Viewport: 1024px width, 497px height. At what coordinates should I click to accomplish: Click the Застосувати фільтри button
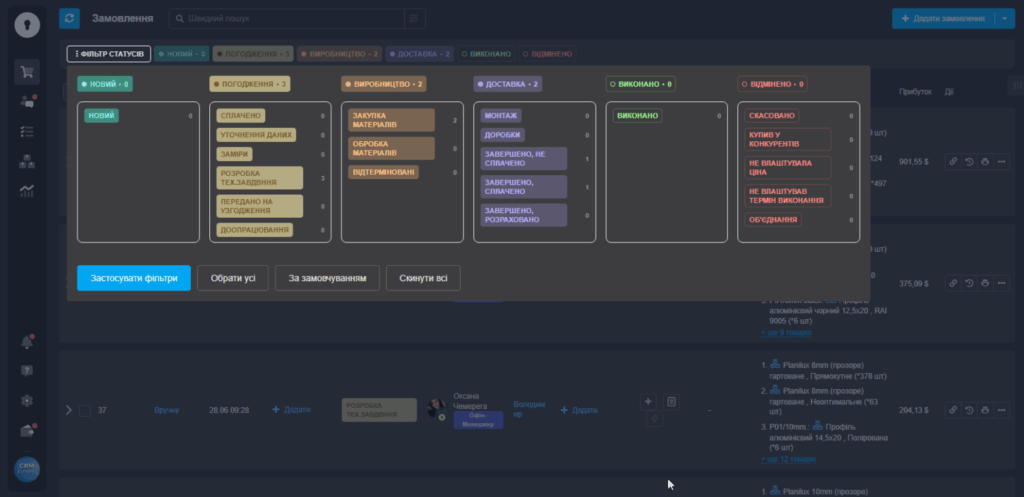133,277
